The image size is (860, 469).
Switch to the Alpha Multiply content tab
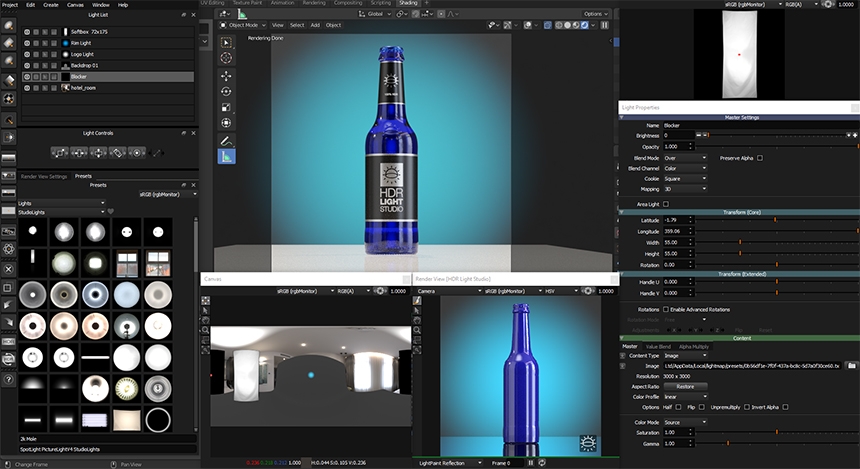693,347
